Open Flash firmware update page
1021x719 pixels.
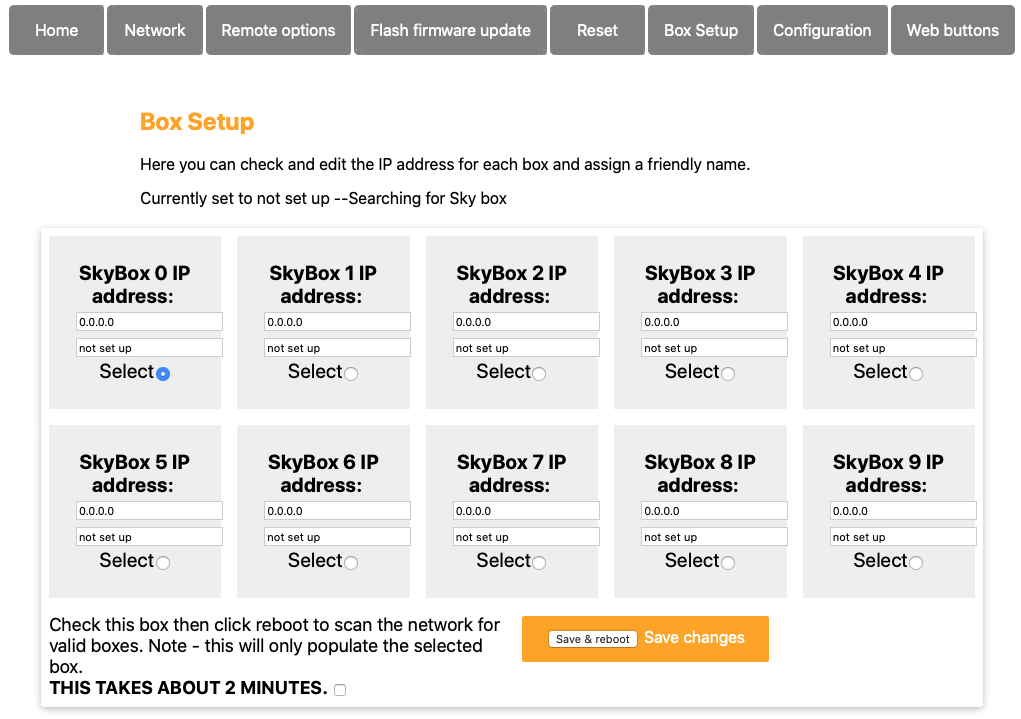(450, 30)
